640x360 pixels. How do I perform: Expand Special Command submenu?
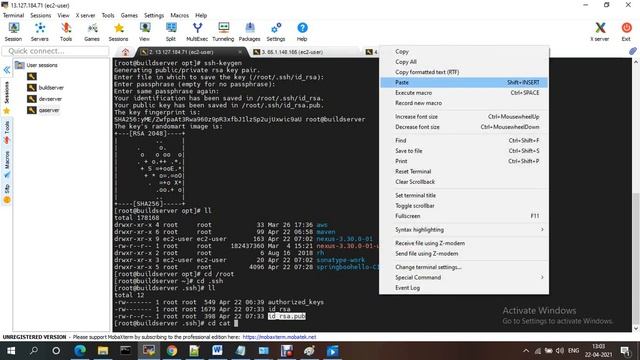[464, 277]
